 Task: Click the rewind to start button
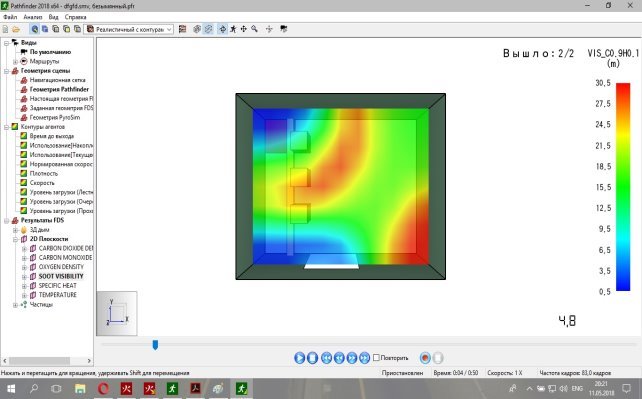pyautogui.click(x=326, y=358)
